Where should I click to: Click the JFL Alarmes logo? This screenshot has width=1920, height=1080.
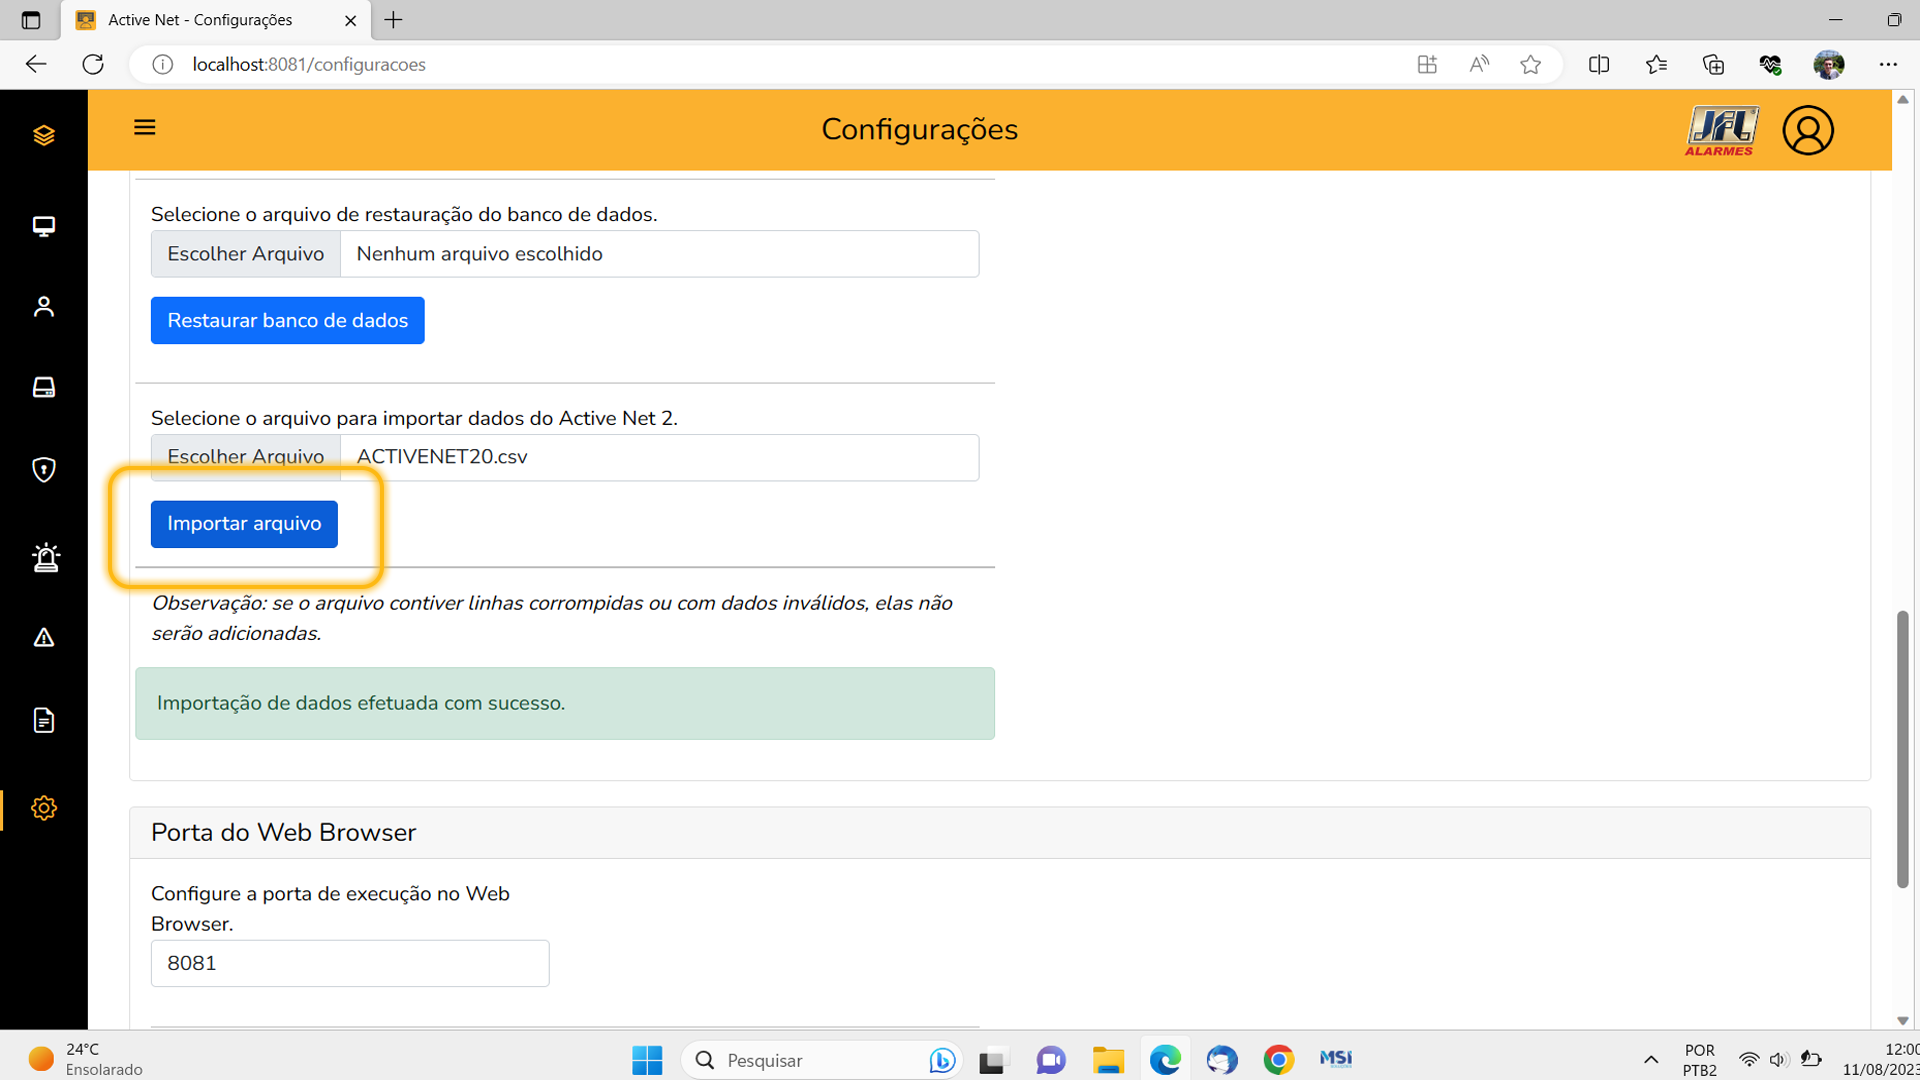point(1722,131)
